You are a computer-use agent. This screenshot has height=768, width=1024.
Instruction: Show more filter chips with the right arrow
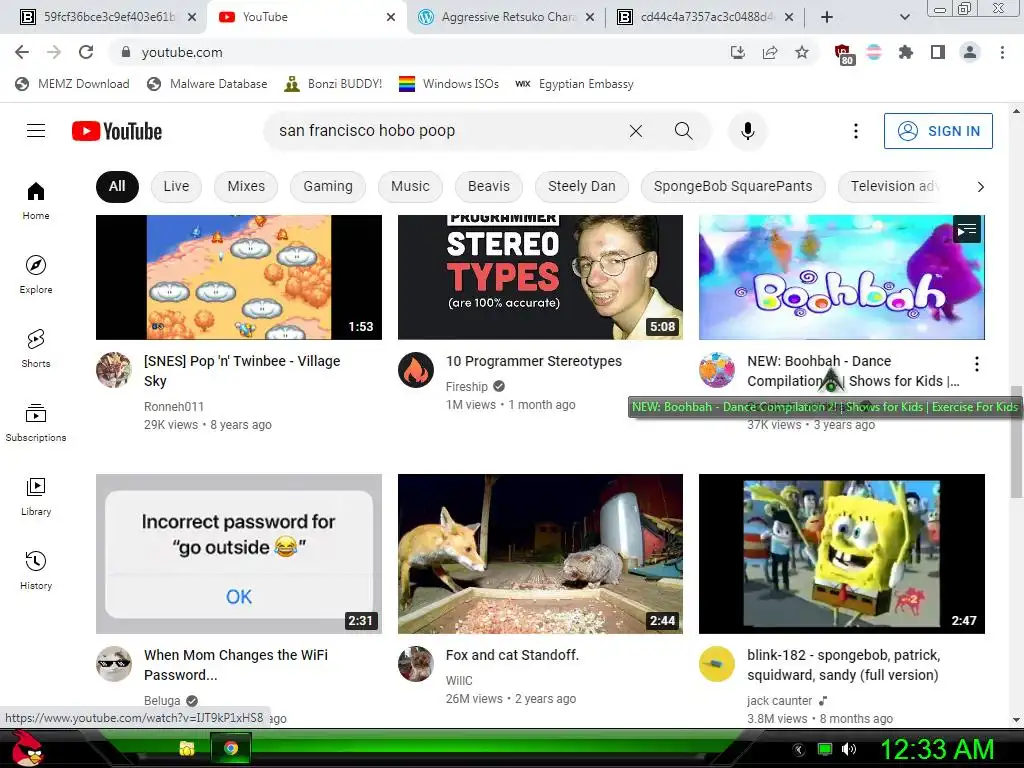[980, 187]
